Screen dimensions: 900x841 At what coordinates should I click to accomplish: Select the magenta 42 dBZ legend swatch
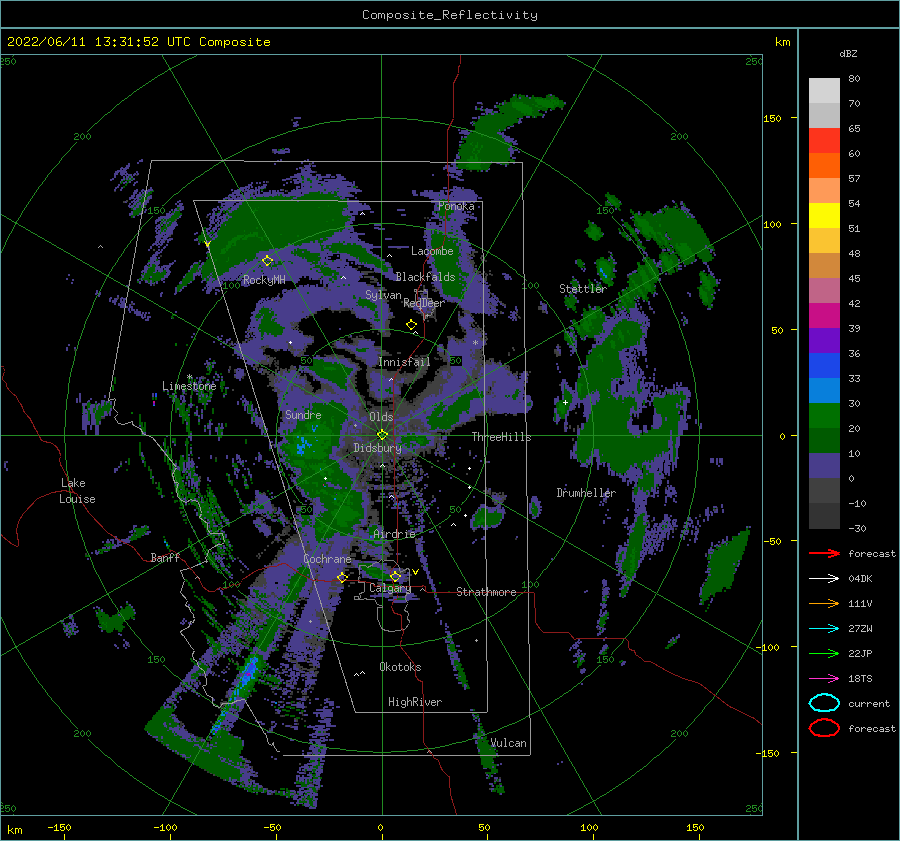coord(824,315)
